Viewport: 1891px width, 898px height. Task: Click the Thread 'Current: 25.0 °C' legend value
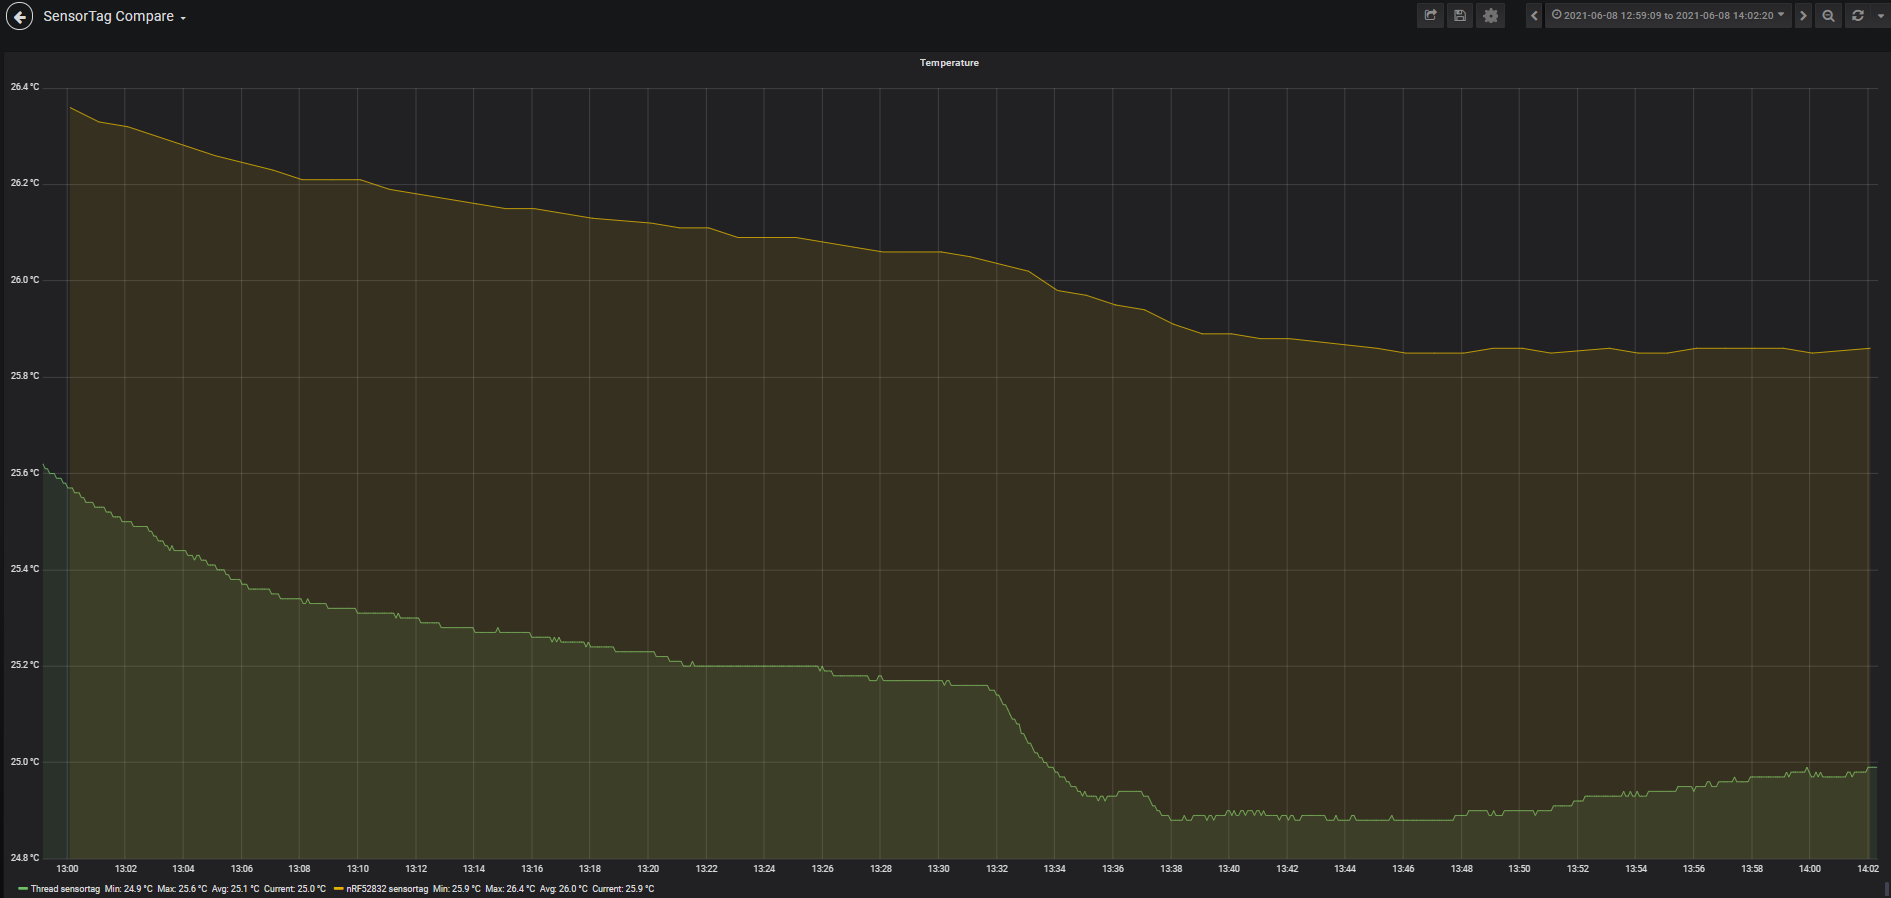click(295, 889)
